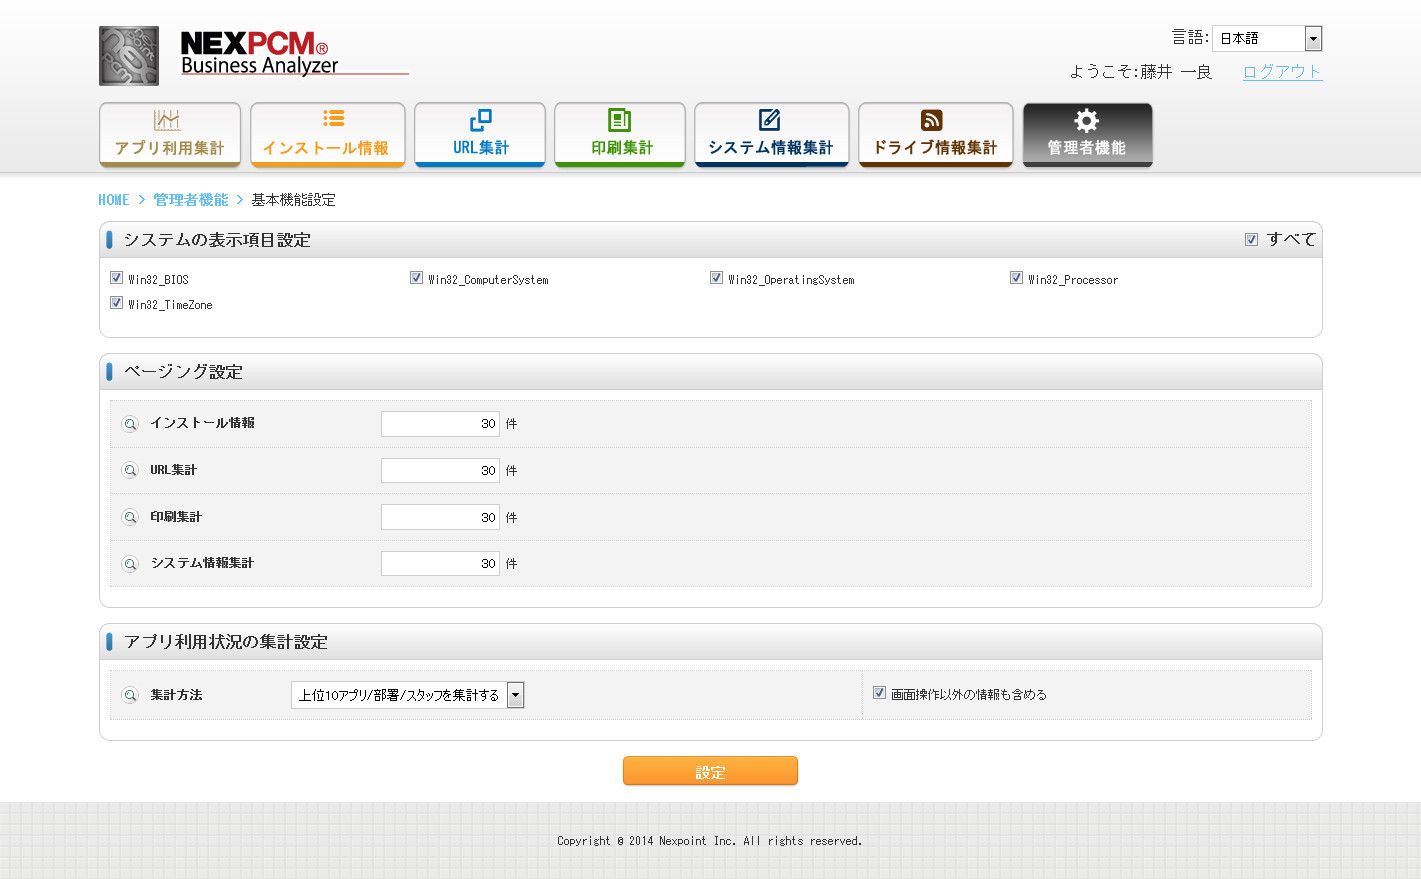Click the ページング設定 section header

[711, 372]
